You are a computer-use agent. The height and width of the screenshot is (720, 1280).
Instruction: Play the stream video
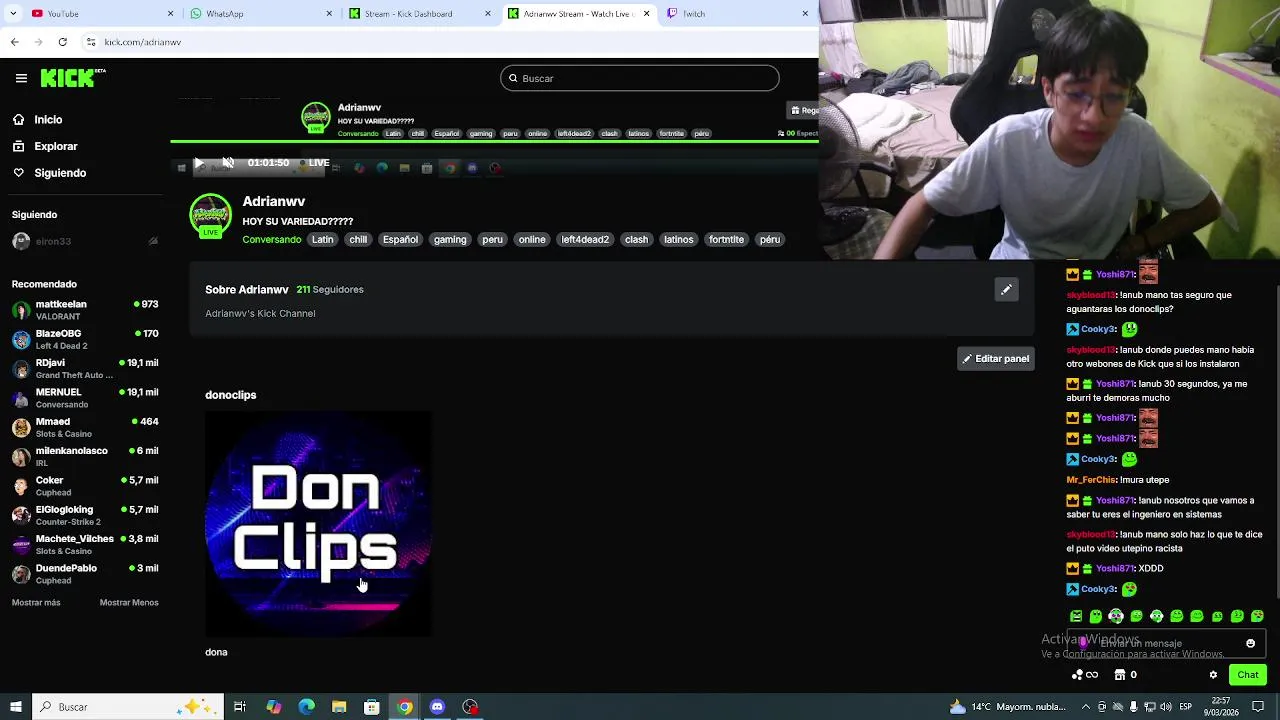(198, 163)
